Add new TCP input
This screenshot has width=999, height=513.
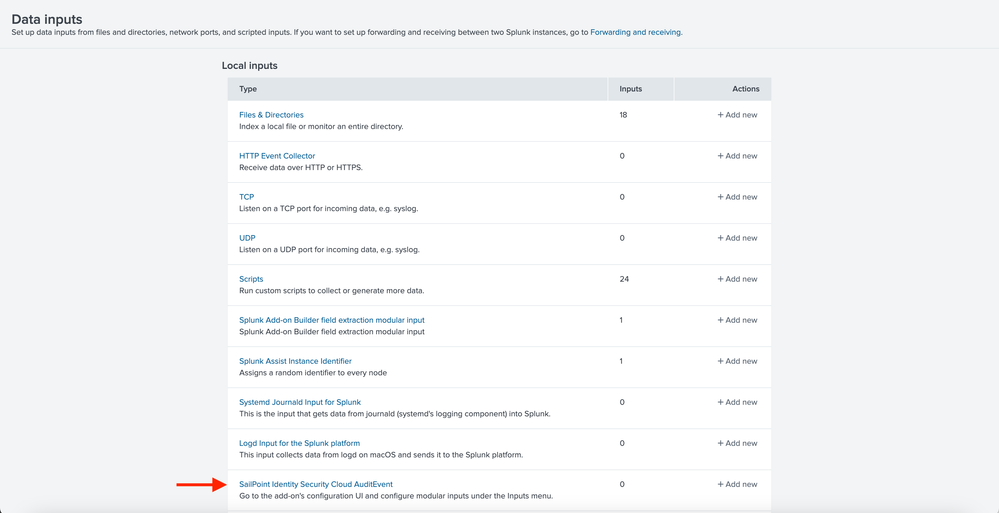click(737, 197)
